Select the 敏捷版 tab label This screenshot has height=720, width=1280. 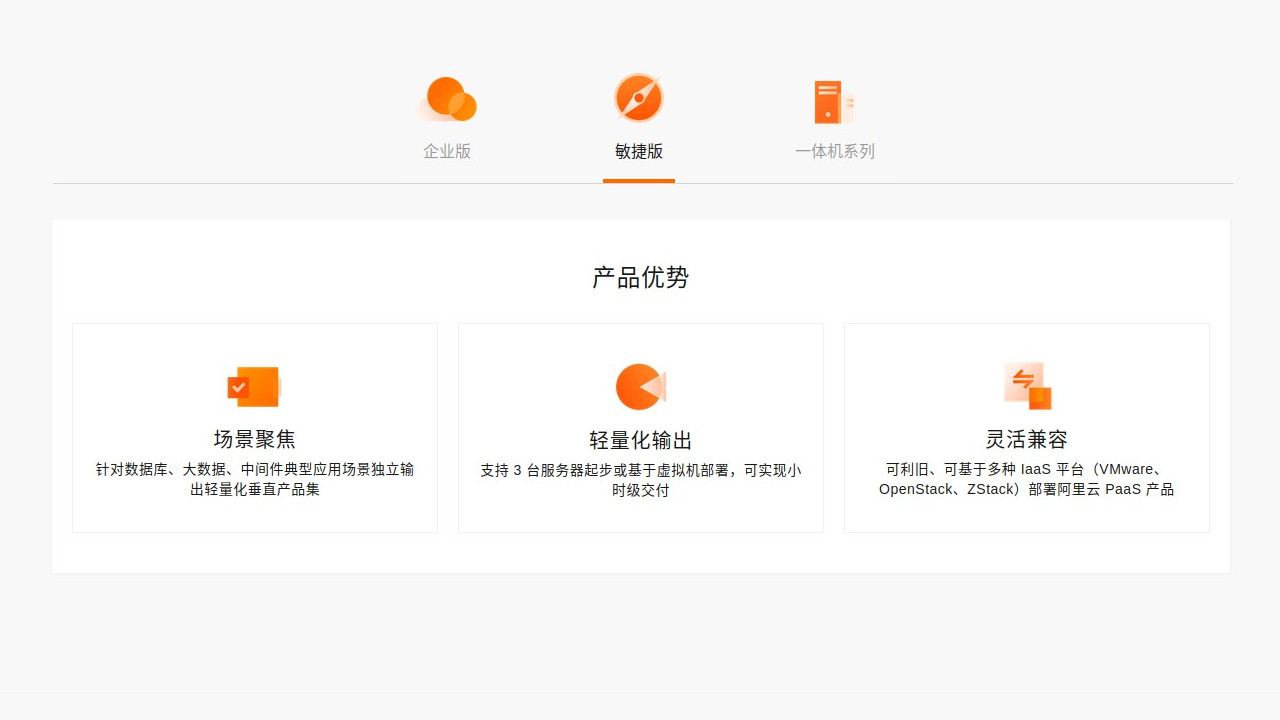point(639,152)
